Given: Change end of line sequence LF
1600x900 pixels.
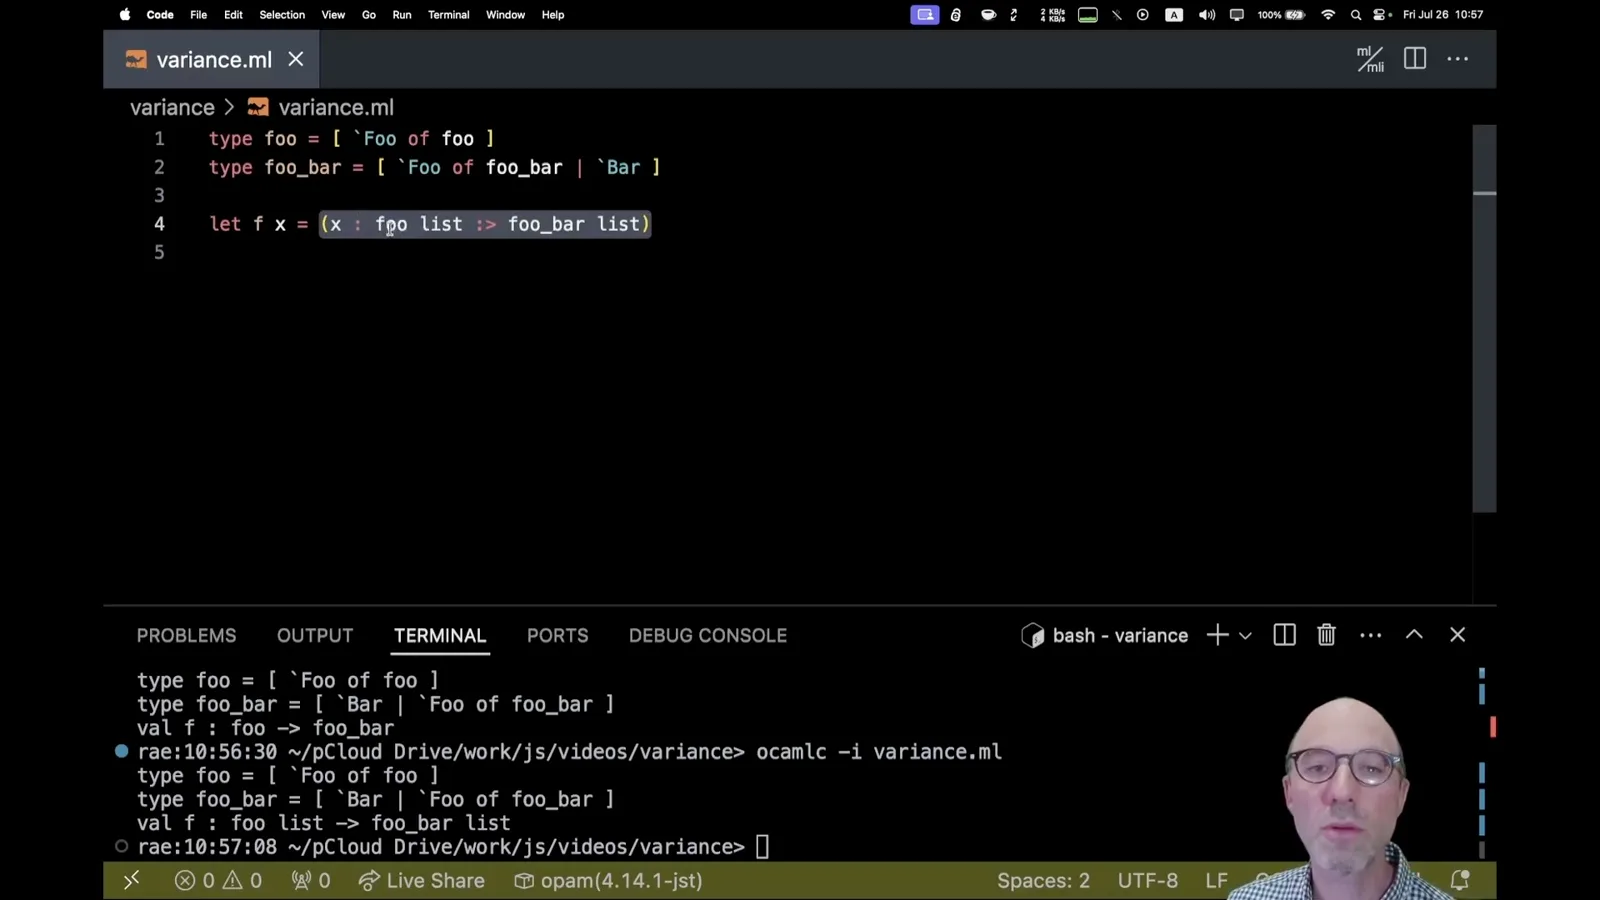Looking at the screenshot, I should 1216,881.
